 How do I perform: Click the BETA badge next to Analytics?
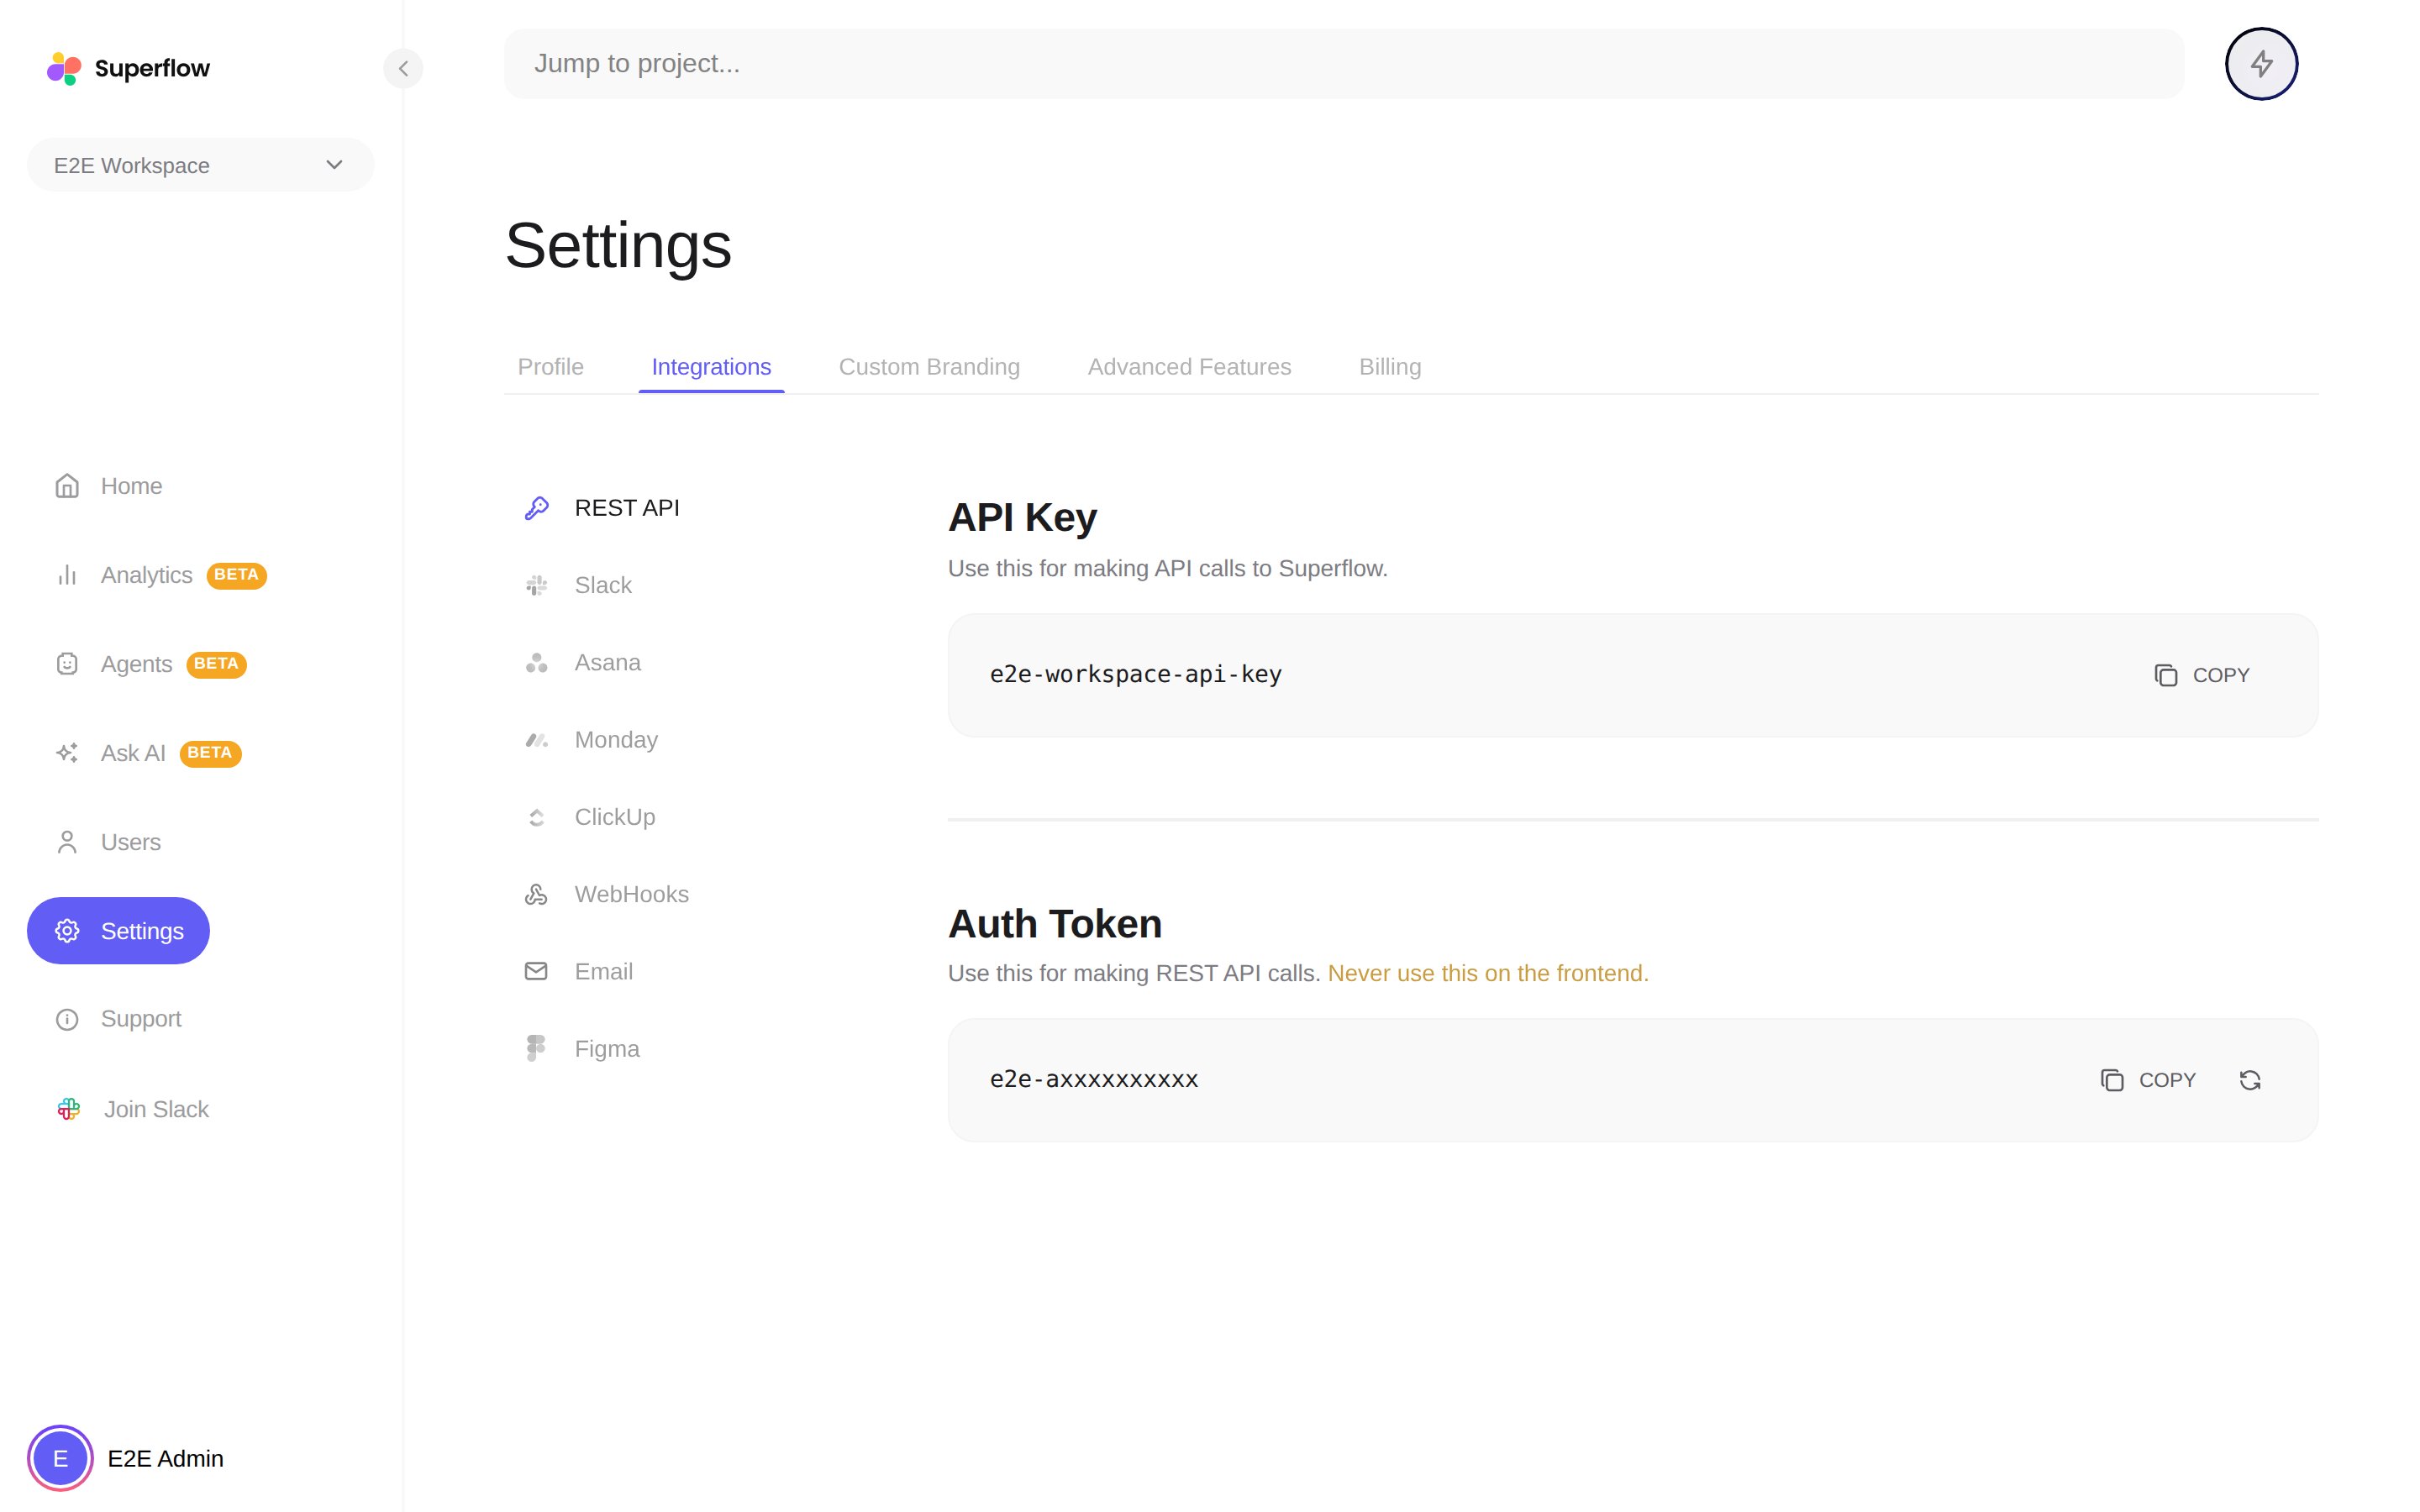pyautogui.click(x=236, y=575)
